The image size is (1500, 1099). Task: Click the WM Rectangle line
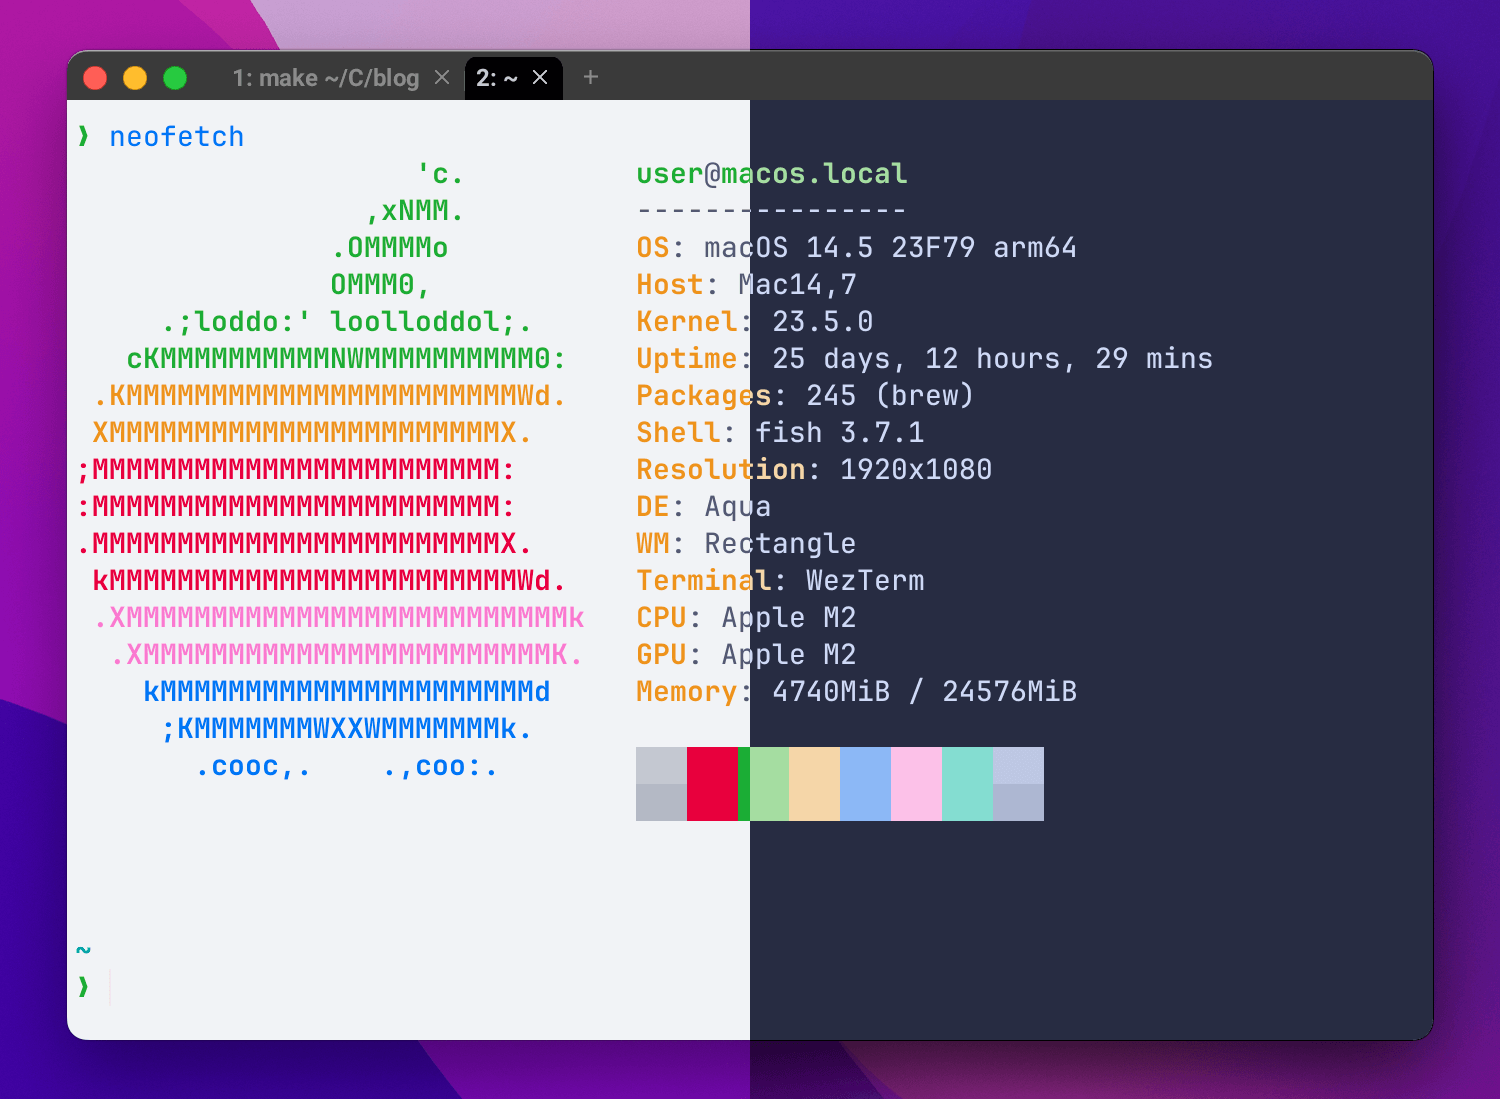[746, 544]
